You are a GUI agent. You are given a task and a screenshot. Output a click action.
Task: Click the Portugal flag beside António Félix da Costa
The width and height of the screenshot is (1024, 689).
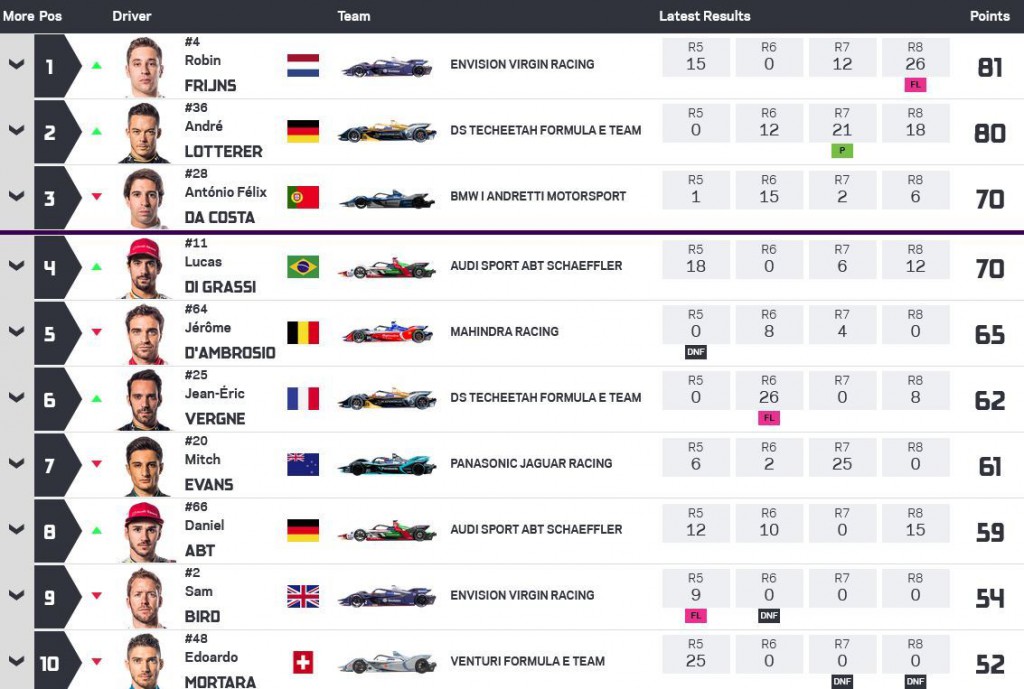point(303,197)
